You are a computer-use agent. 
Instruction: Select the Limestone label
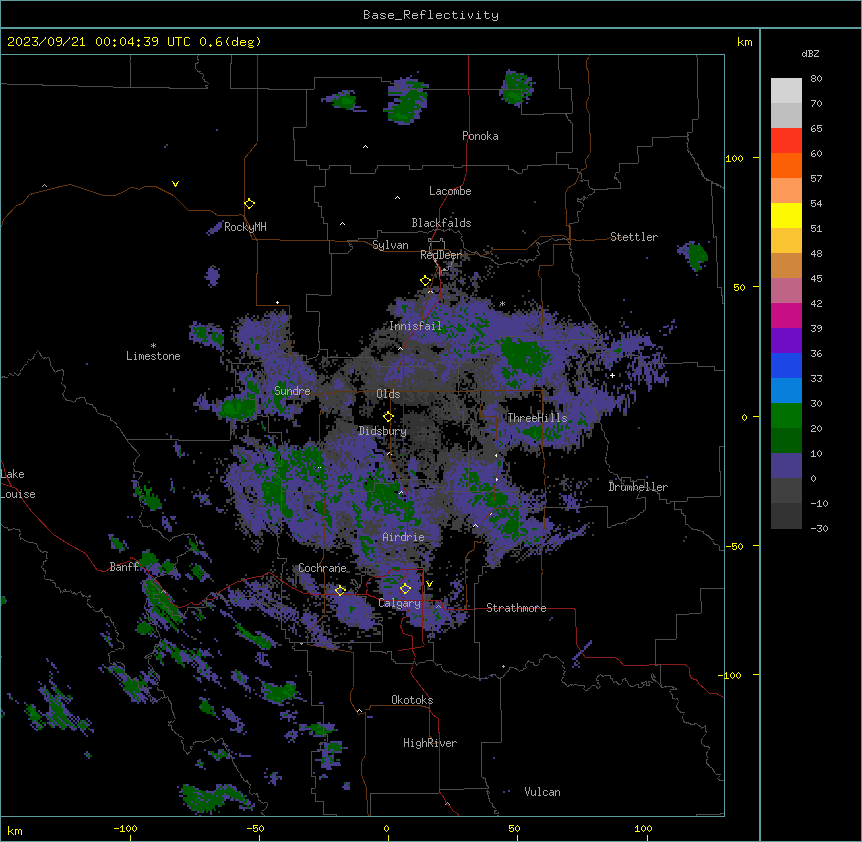(153, 356)
